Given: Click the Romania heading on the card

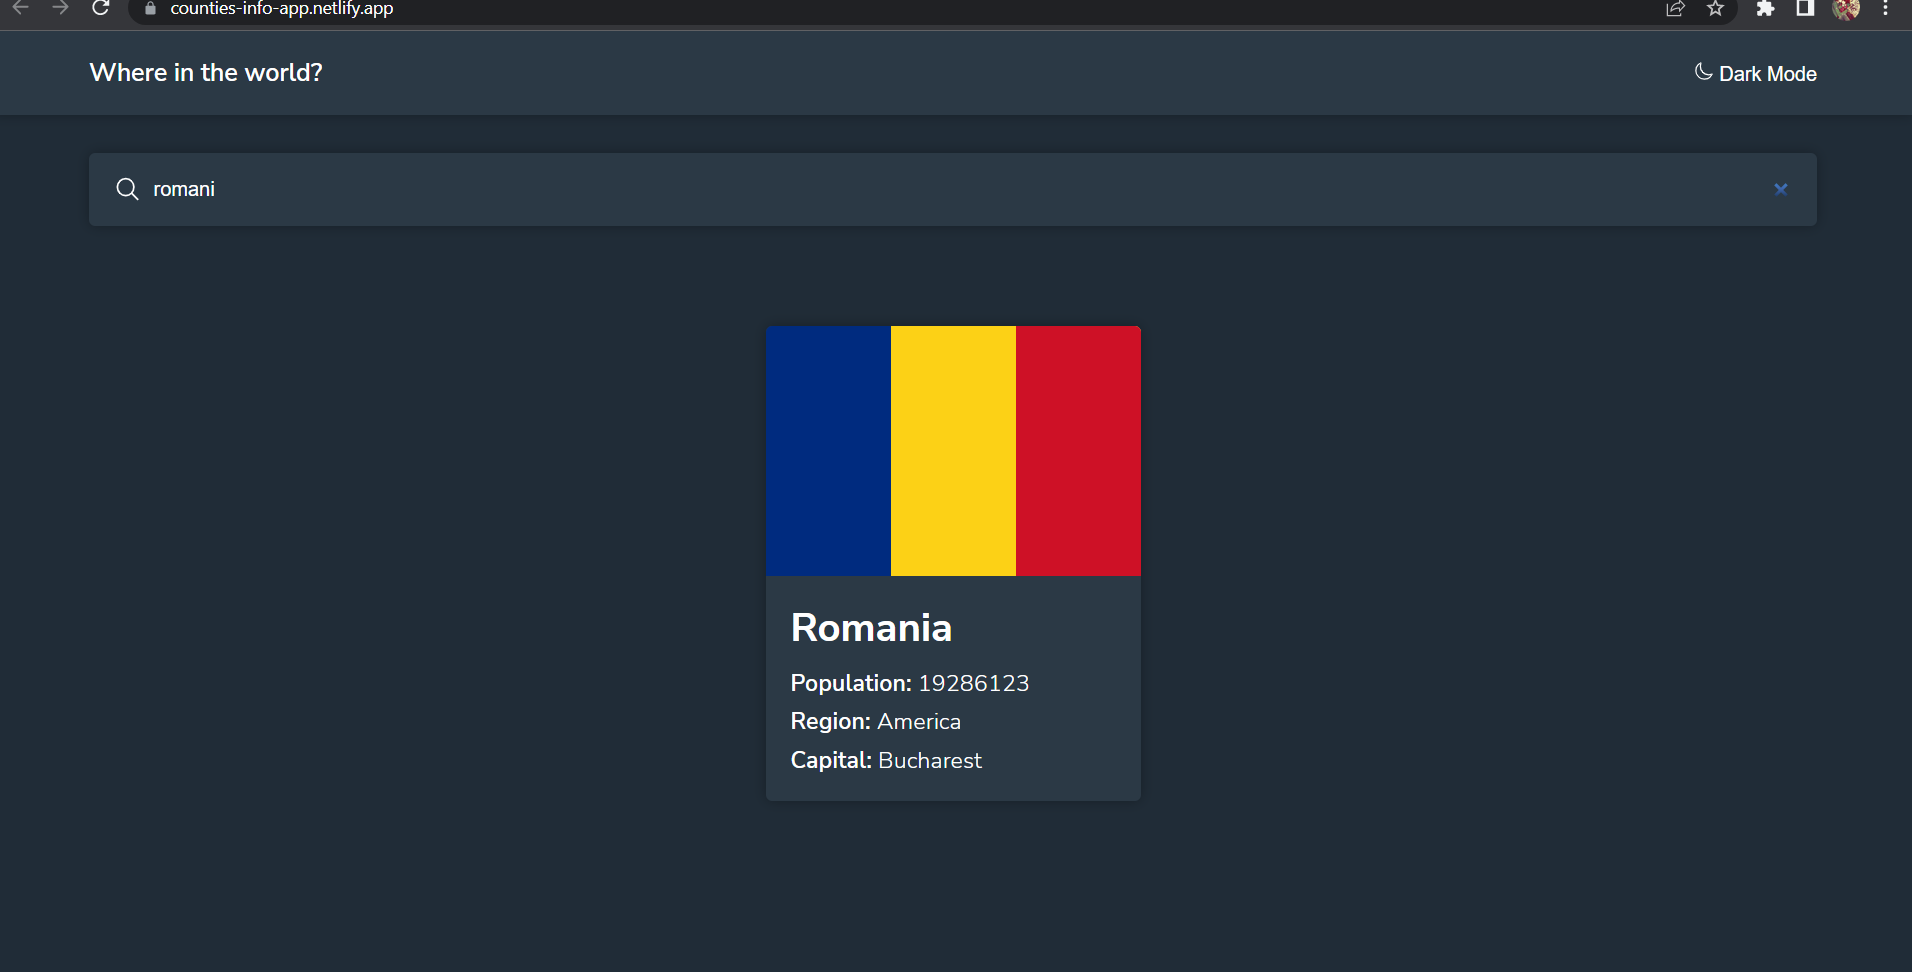Looking at the screenshot, I should (871, 628).
